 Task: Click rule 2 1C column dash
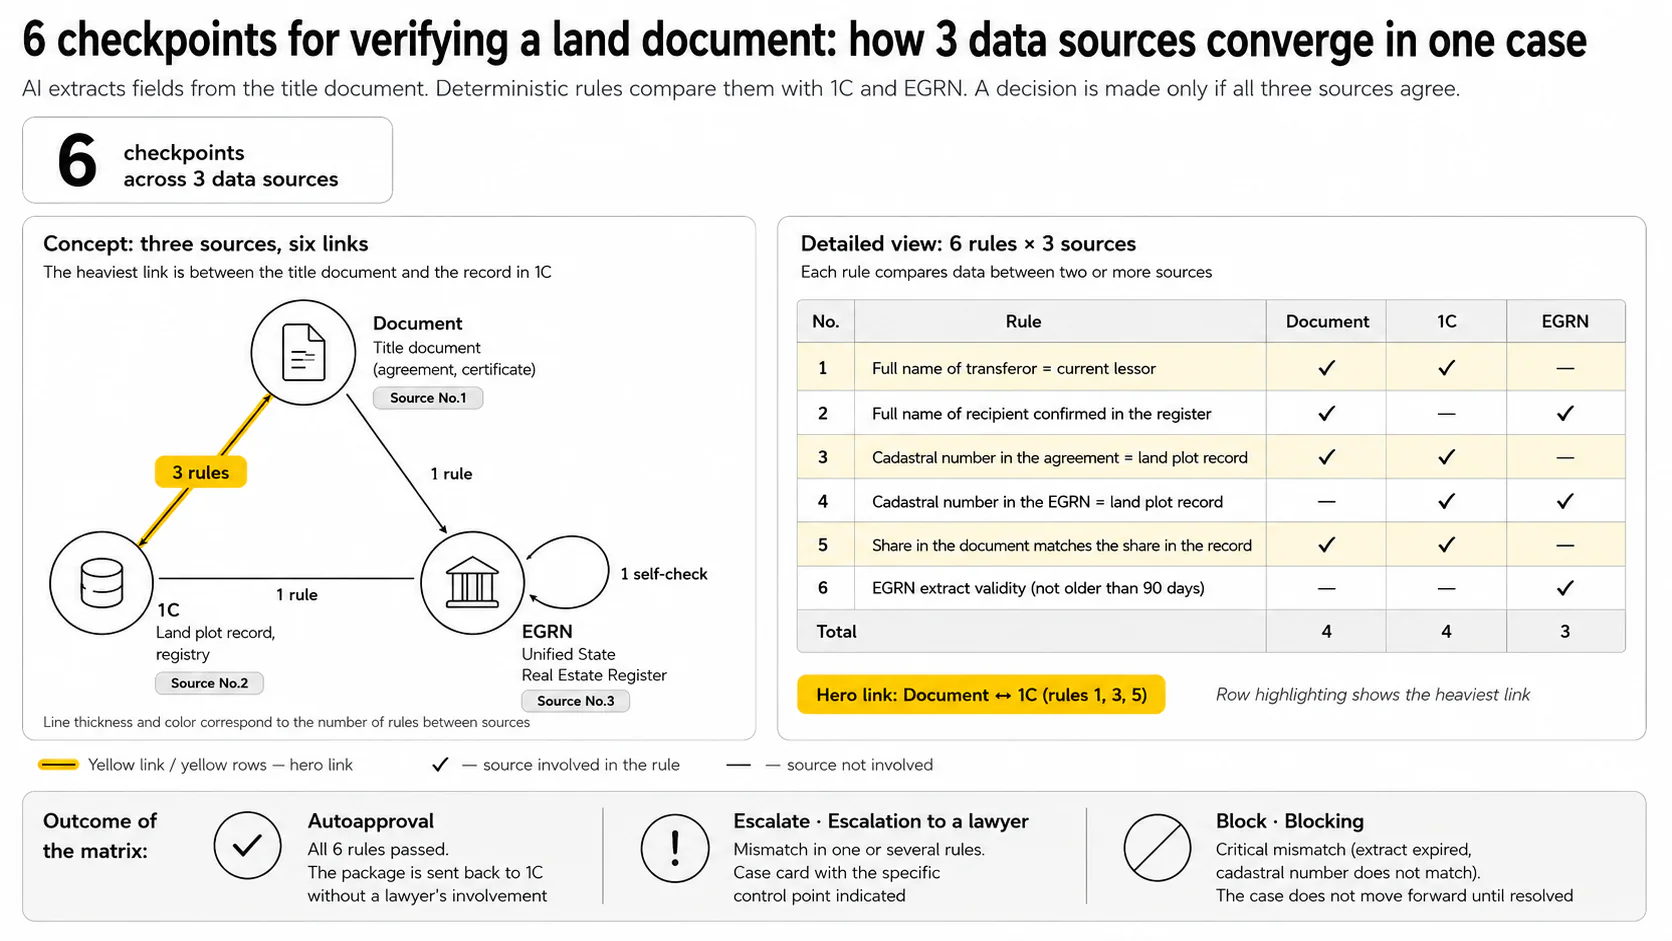[x=1446, y=413]
